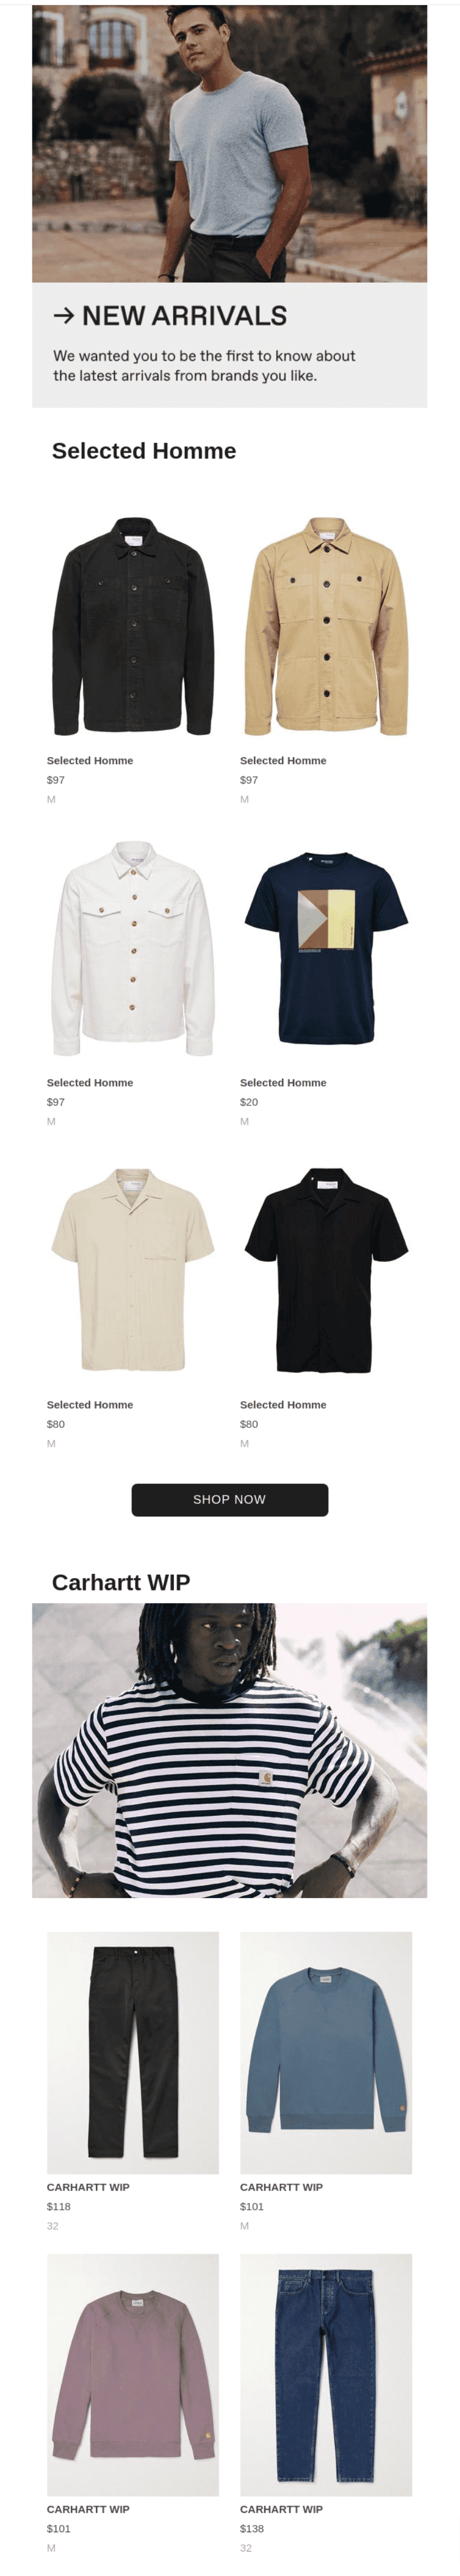Click the CARHARTT WIP label priced $118
460x2576 pixels.
[x=88, y=2187]
